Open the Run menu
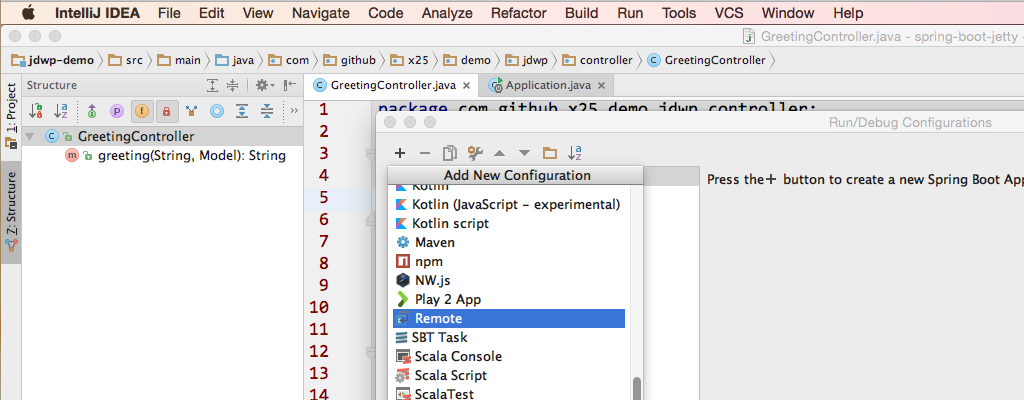 pyautogui.click(x=630, y=13)
